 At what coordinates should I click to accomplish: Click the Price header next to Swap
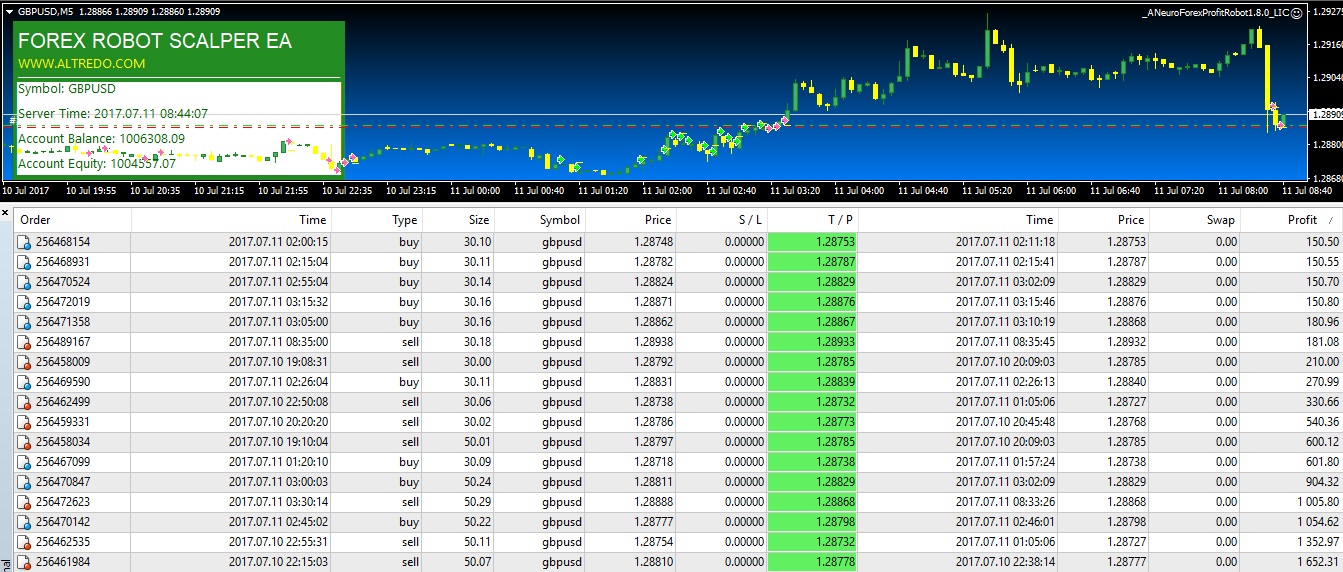coord(1103,220)
